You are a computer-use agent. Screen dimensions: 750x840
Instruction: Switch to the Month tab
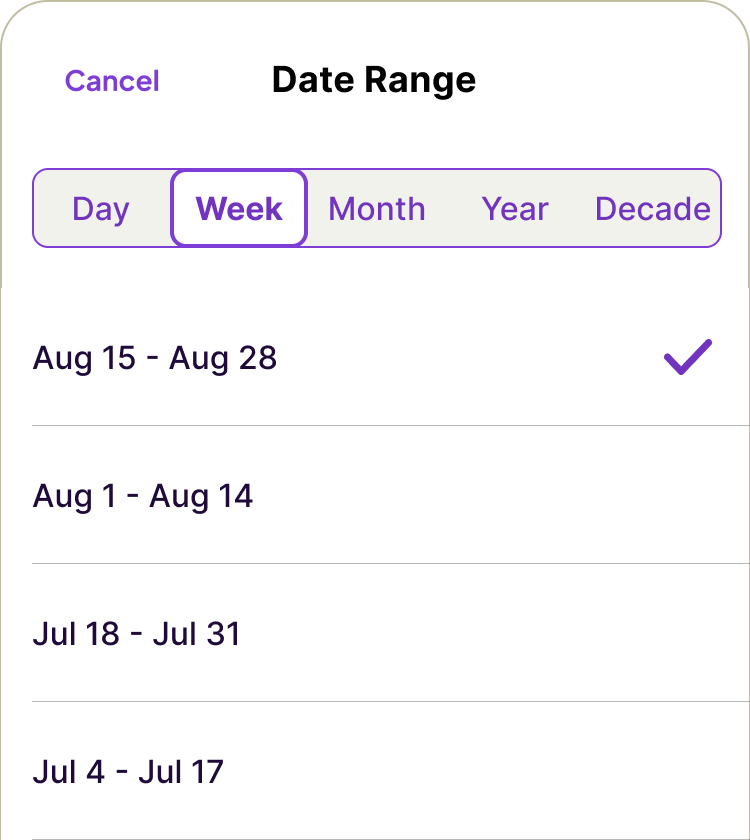(377, 209)
